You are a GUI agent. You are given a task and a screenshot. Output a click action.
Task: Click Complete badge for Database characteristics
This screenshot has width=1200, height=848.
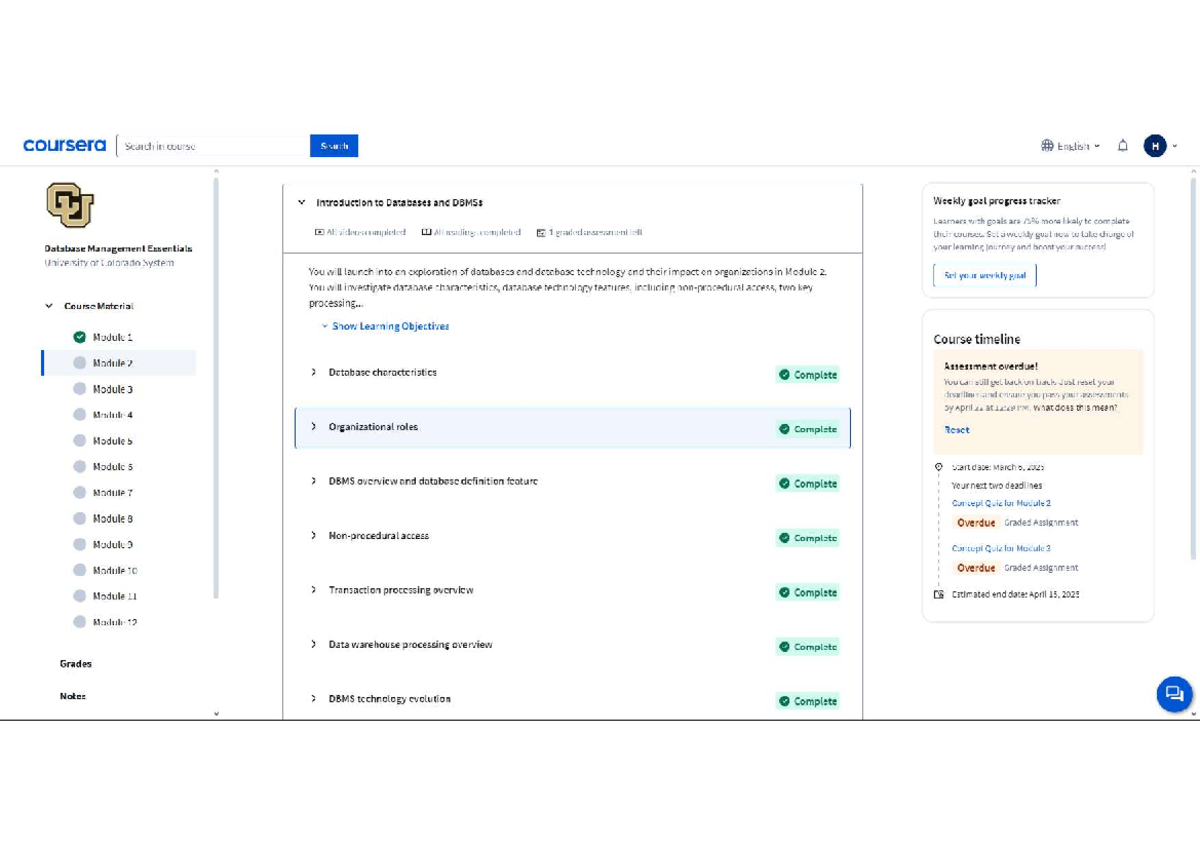[x=807, y=375]
